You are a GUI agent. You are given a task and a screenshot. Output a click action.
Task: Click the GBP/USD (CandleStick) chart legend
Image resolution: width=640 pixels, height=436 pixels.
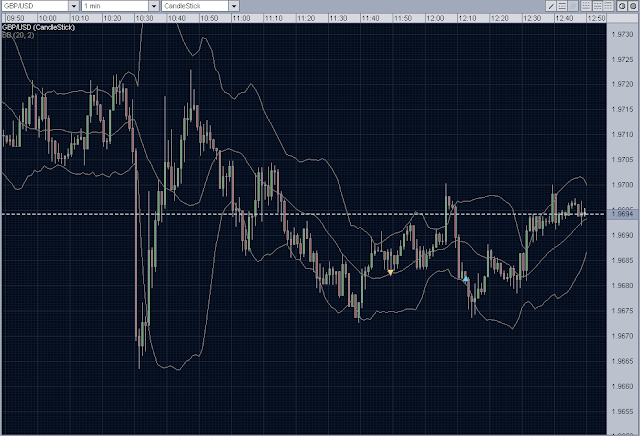pos(38,27)
